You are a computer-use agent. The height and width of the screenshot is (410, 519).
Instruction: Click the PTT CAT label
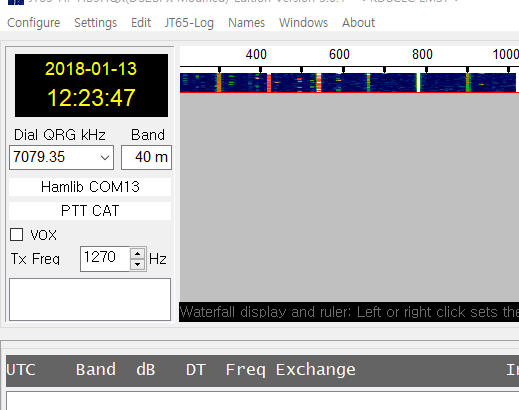90,211
